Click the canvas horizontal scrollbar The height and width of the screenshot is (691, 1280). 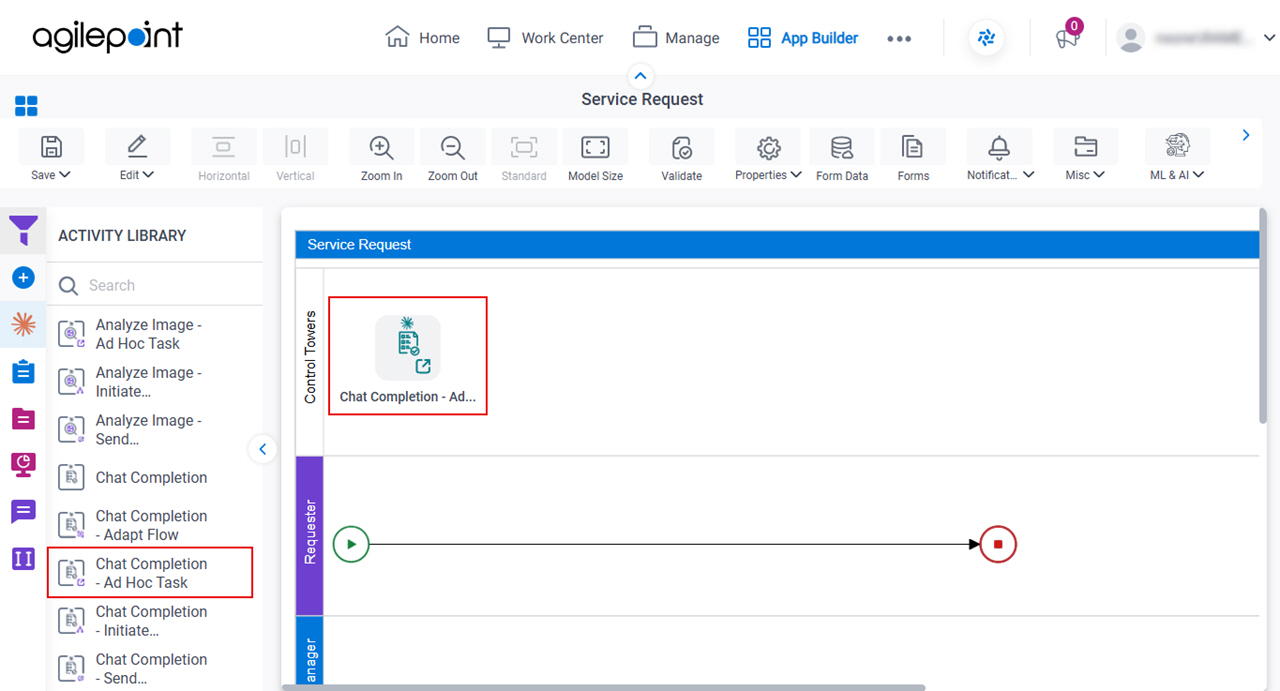pos(603,687)
